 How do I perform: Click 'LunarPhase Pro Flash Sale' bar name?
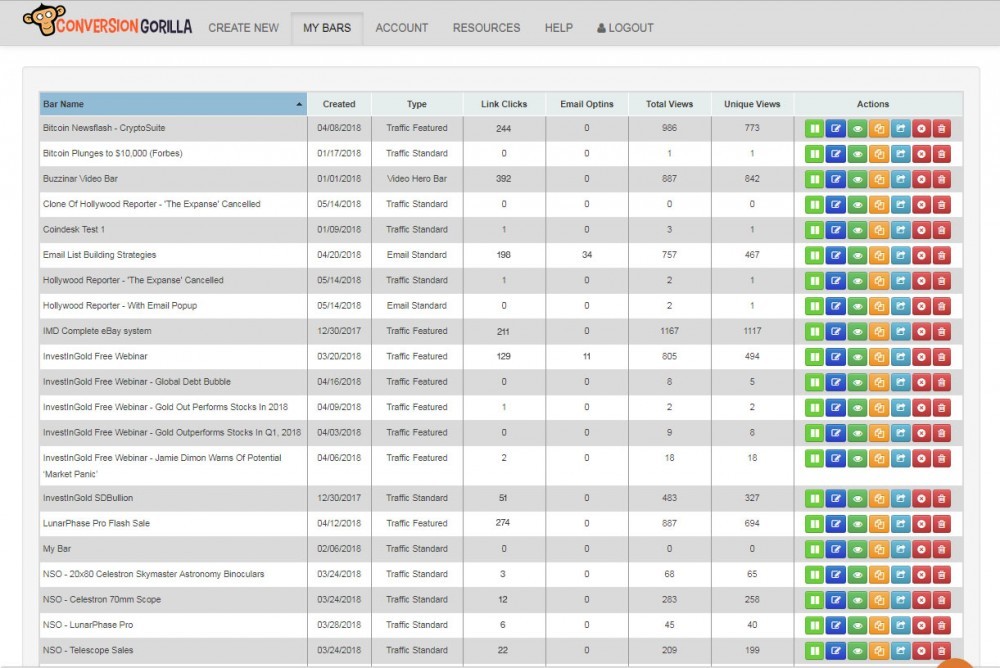(x=96, y=523)
